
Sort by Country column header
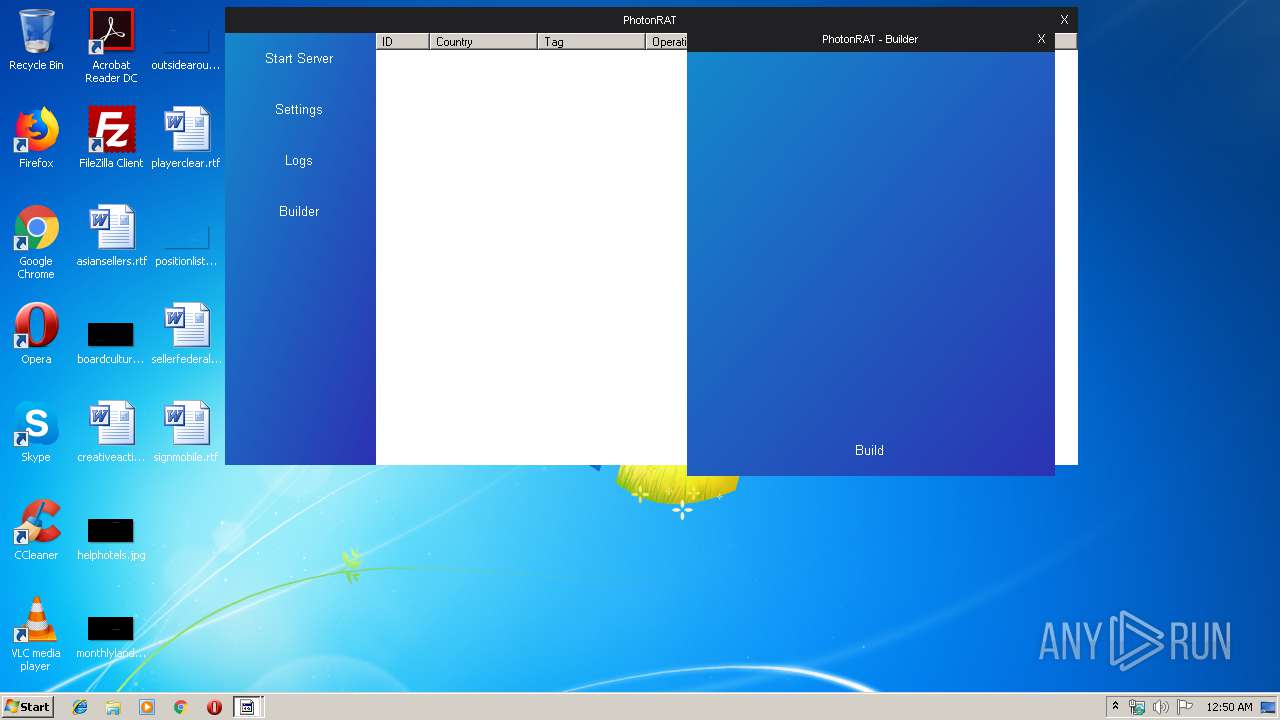click(x=484, y=41)
